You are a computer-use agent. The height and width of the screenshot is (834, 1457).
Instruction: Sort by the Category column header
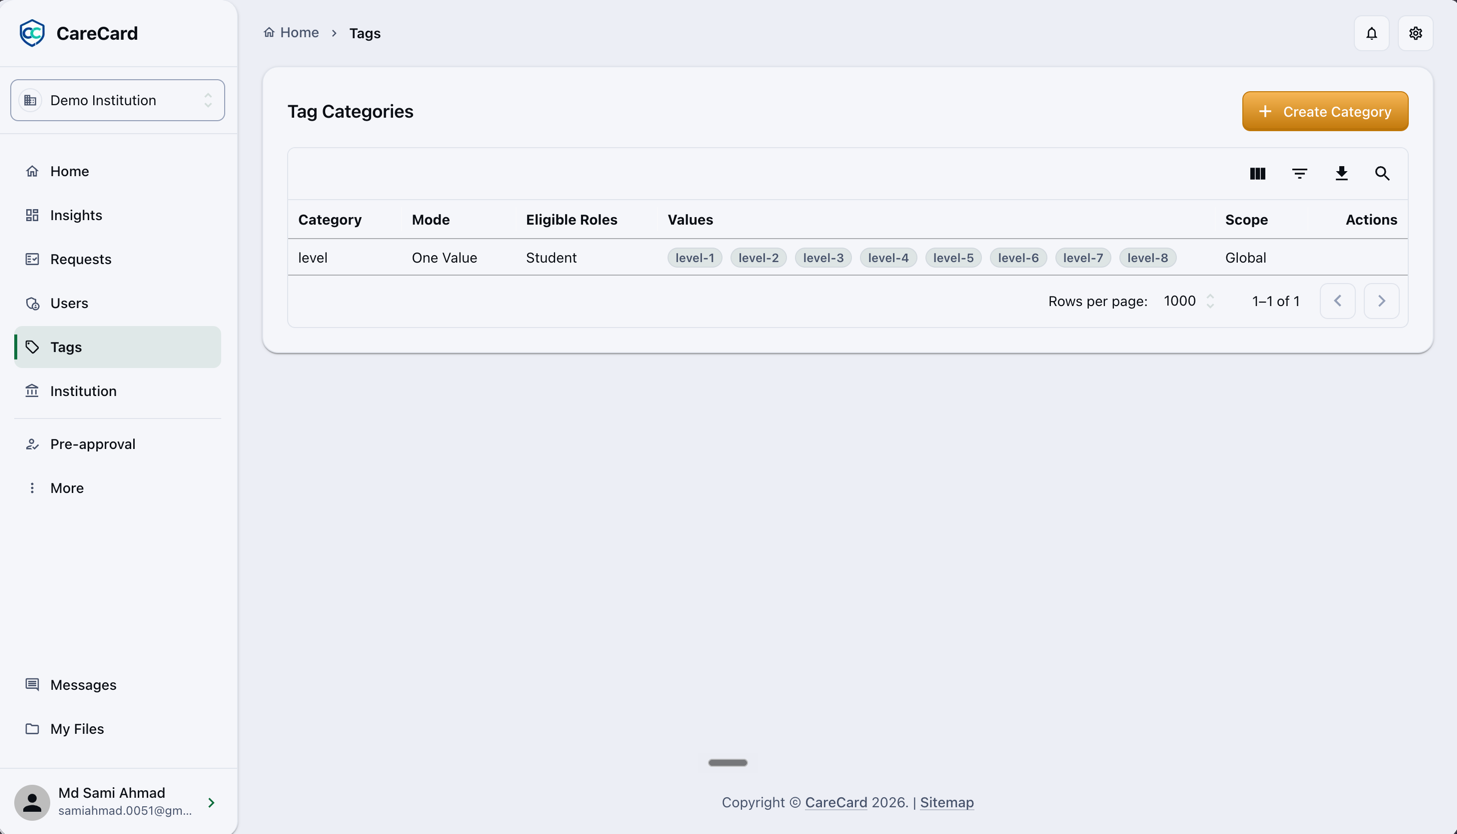click(330, 220)
